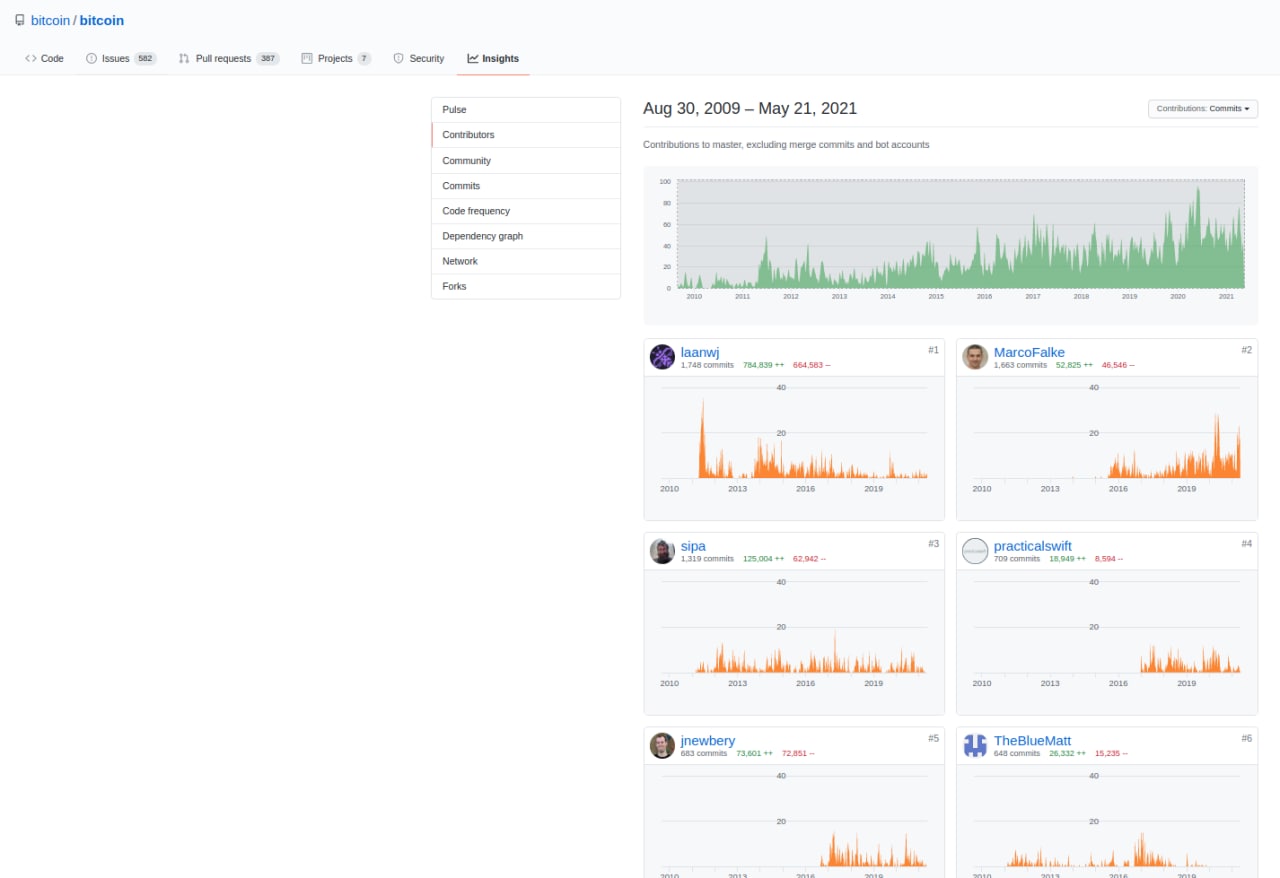Open Dependency graph in the sidebar
1280x878 pixels.
coord(526,236)
